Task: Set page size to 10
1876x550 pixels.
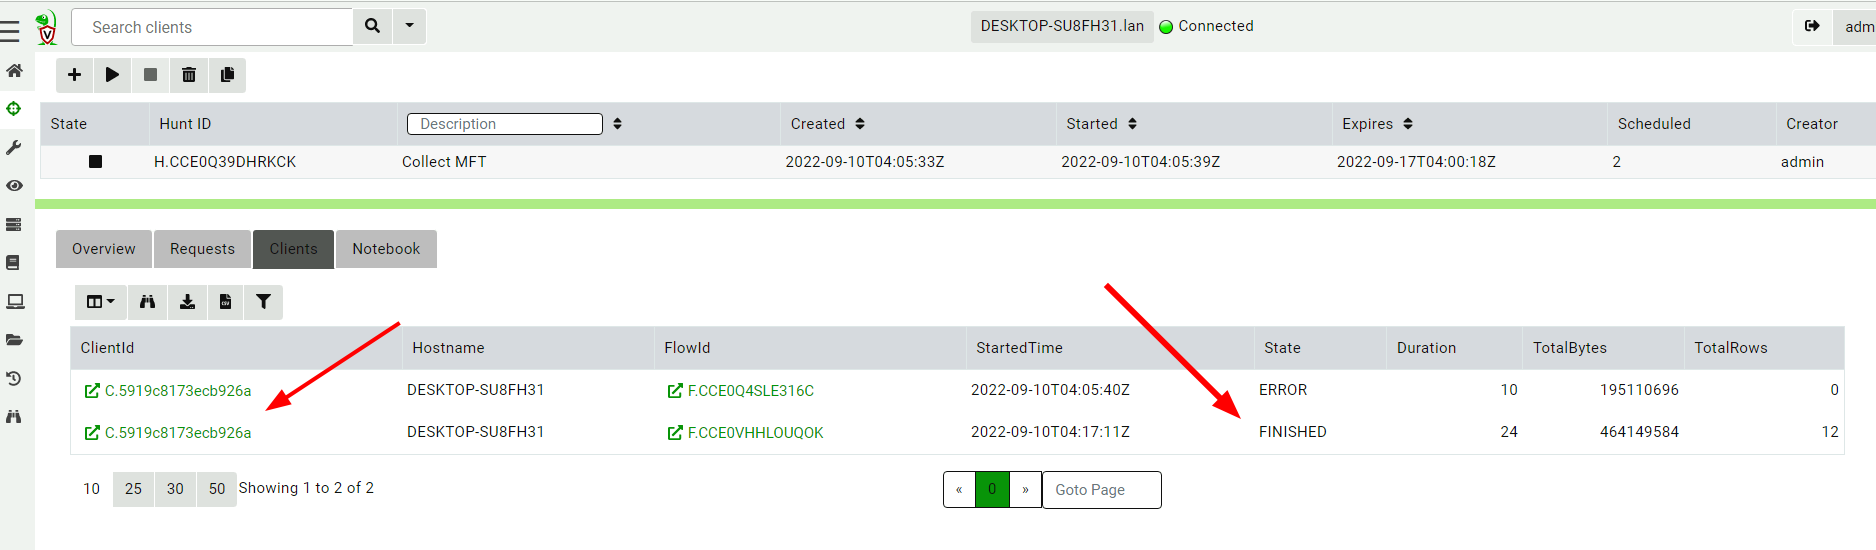Action: click(91, 489)
